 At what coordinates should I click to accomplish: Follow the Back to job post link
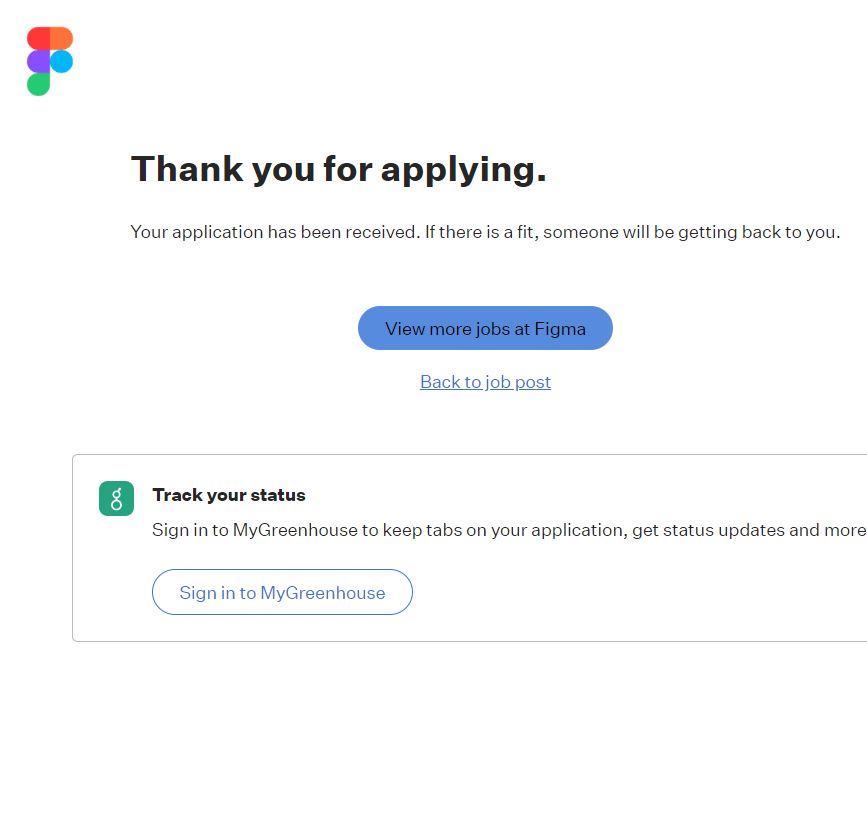coord(485,382)
